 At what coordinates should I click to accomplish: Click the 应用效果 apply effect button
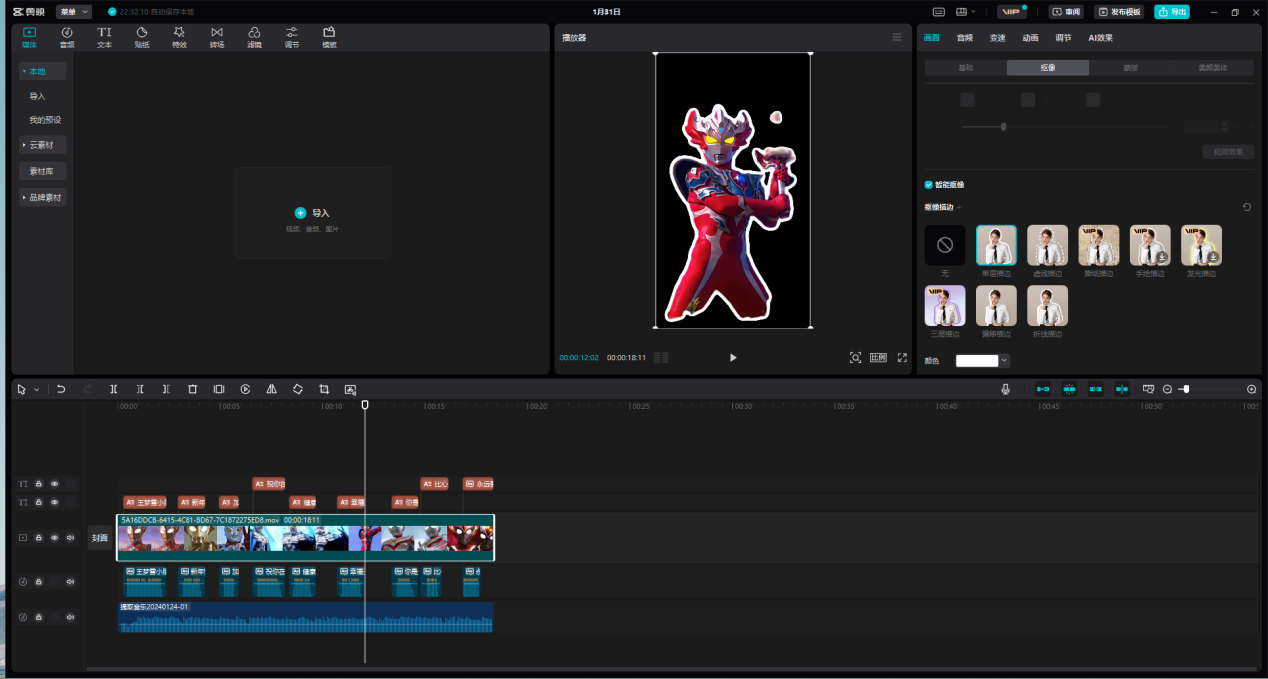pyautogui.click(x=1228, y=152)
